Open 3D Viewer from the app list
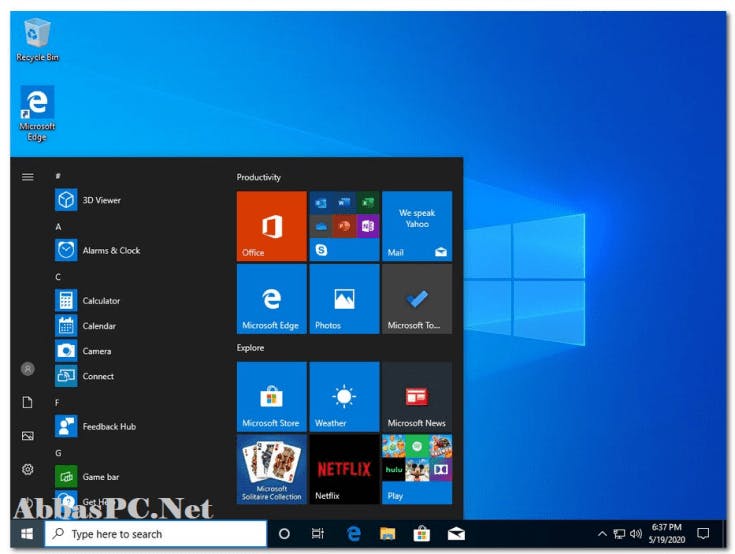The image size is (735, 554). [134, 200]
